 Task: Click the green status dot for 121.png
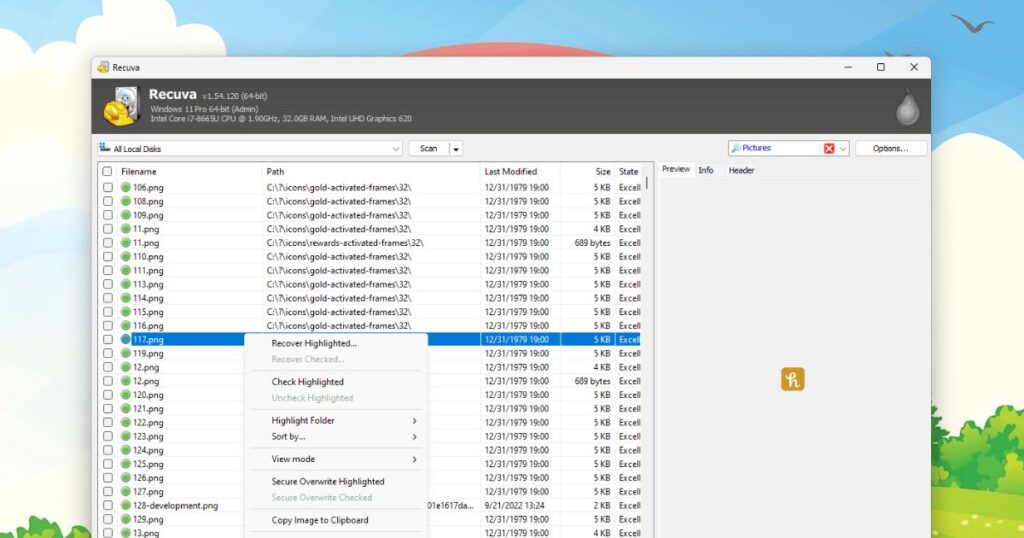126,409
